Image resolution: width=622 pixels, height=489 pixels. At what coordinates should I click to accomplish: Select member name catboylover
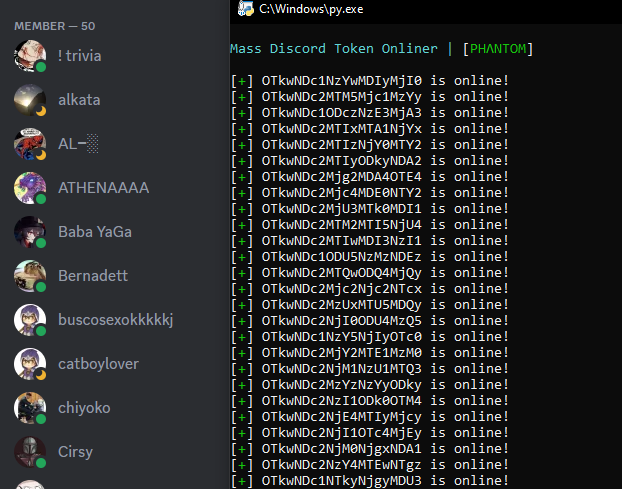click(x=98, y=364)
